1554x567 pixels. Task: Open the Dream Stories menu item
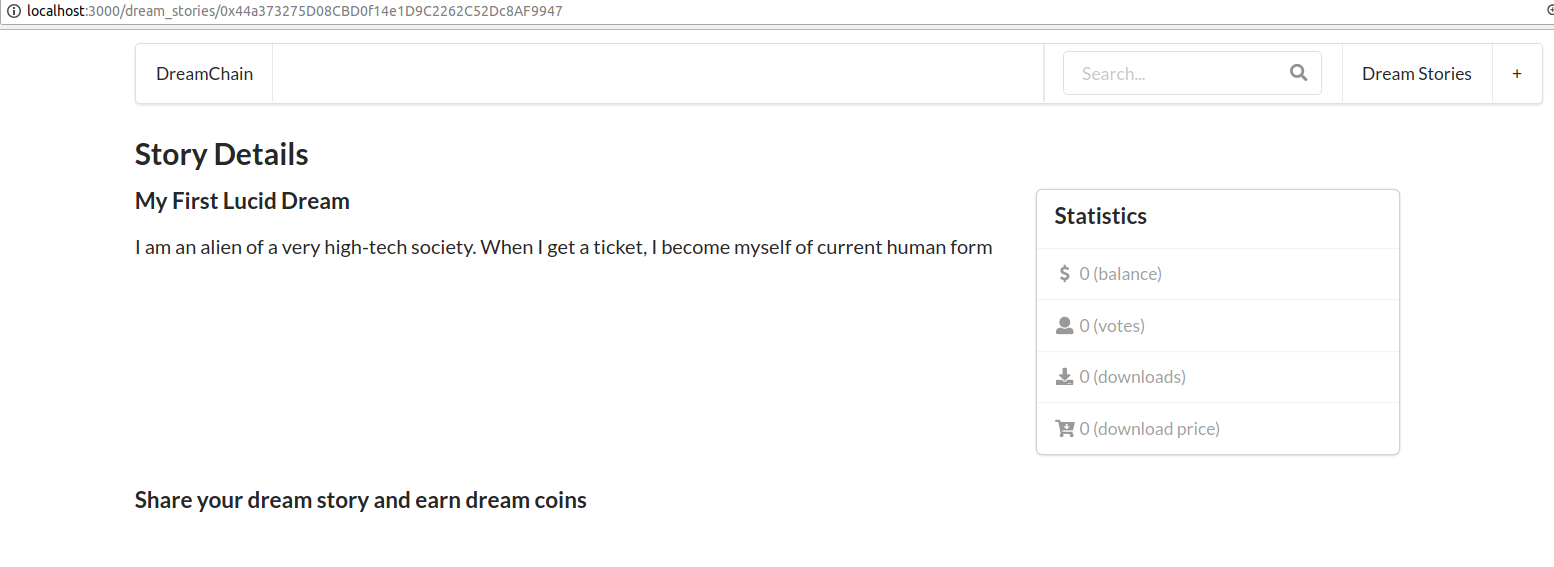click(x=1417, y=74)
